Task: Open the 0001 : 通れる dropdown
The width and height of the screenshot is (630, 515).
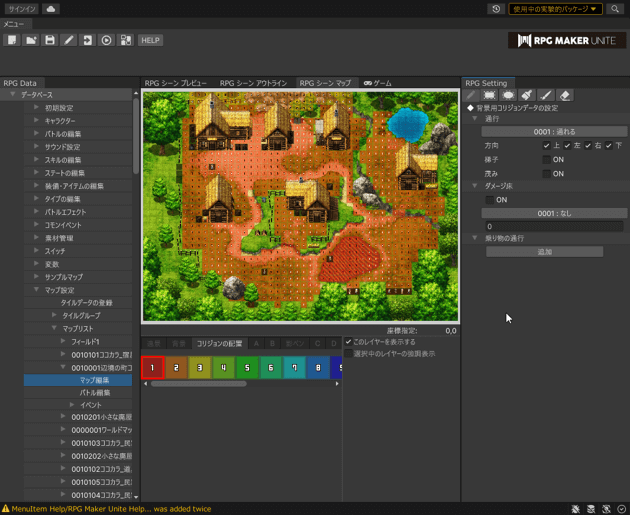Action: [x=554, y=131]
